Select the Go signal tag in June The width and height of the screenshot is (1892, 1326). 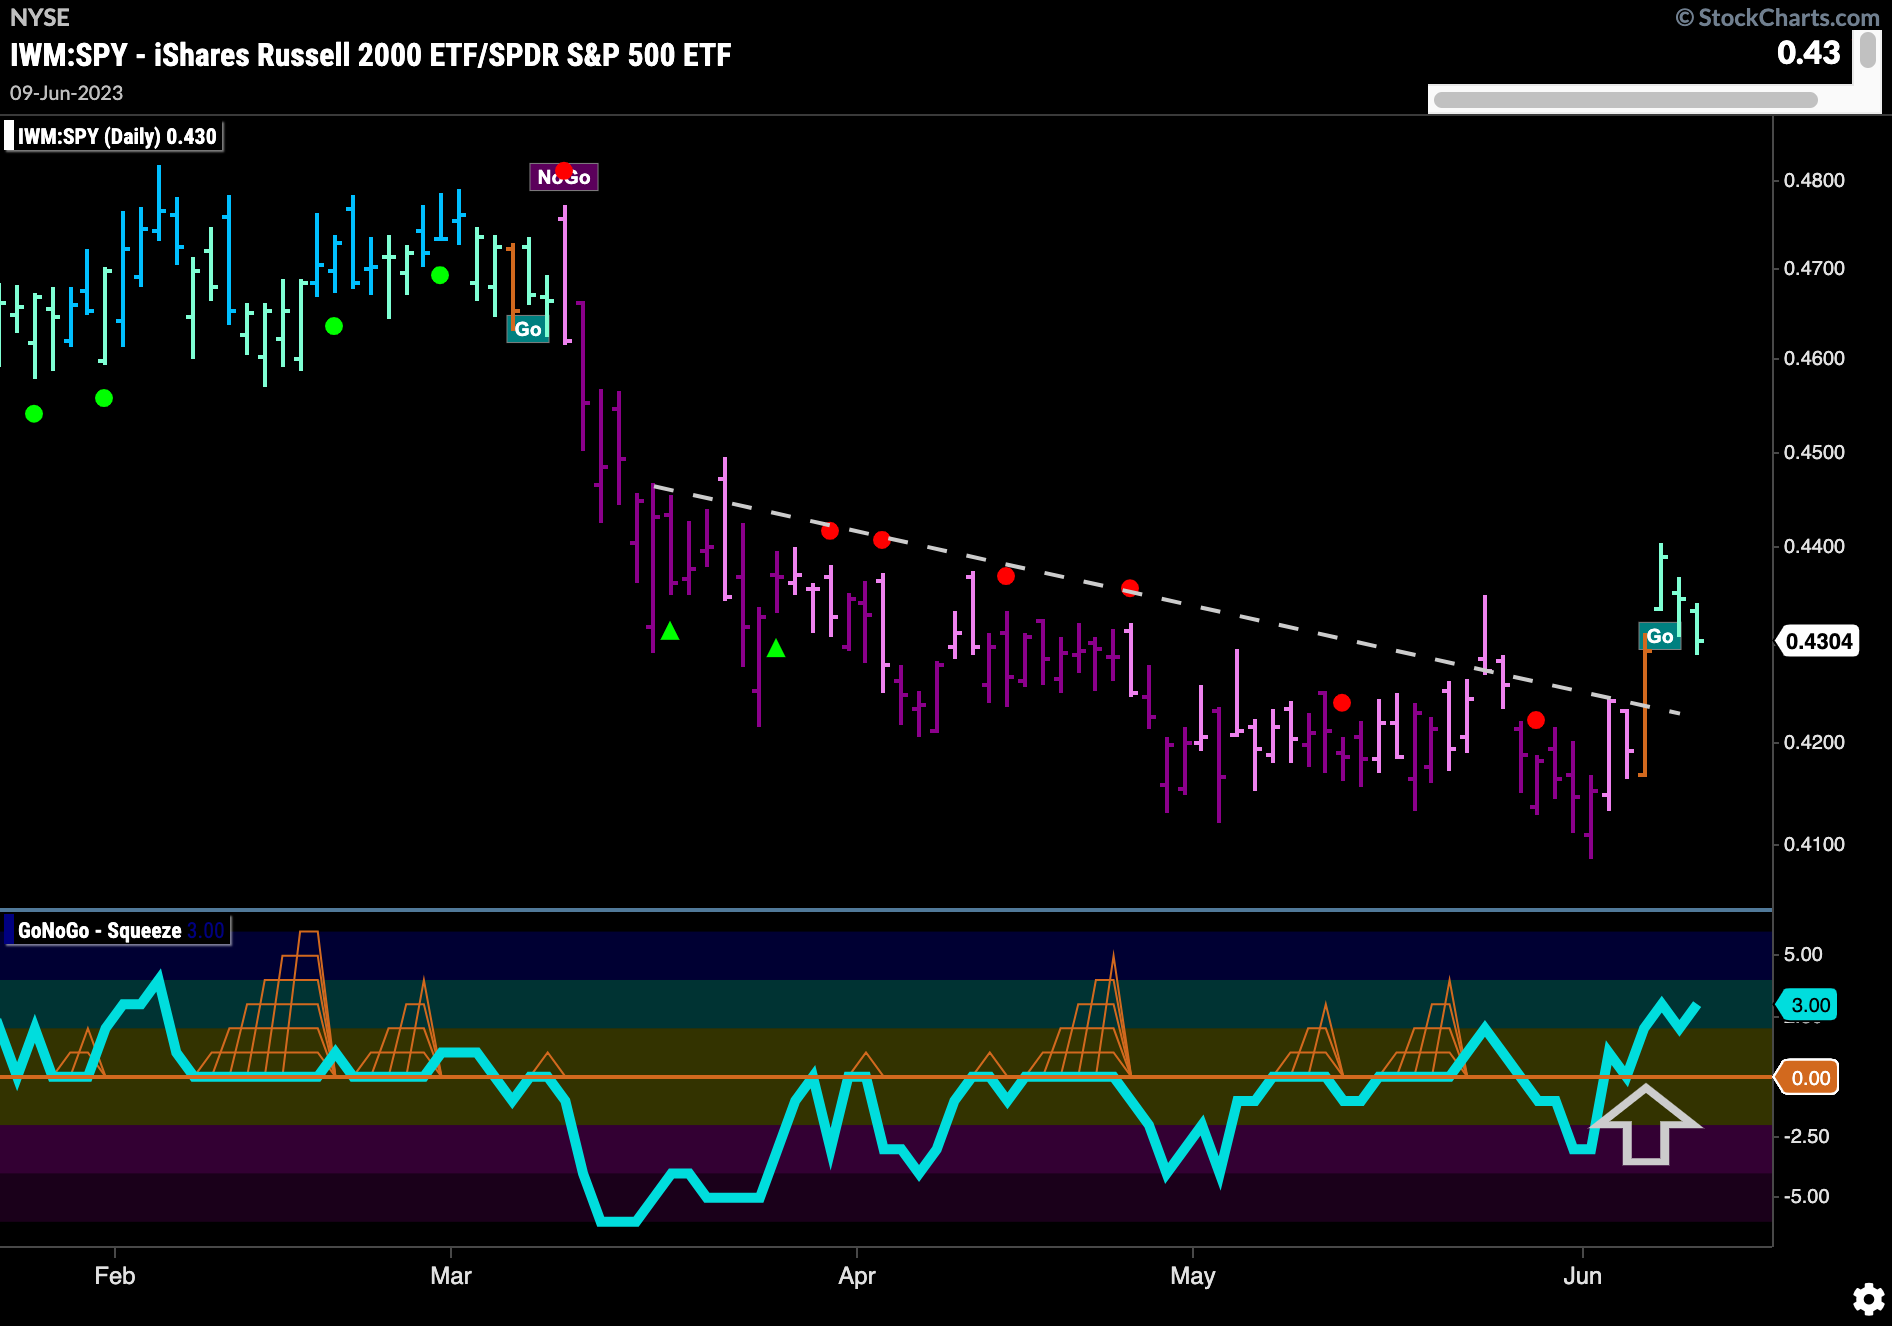[x=1660, y=636]
